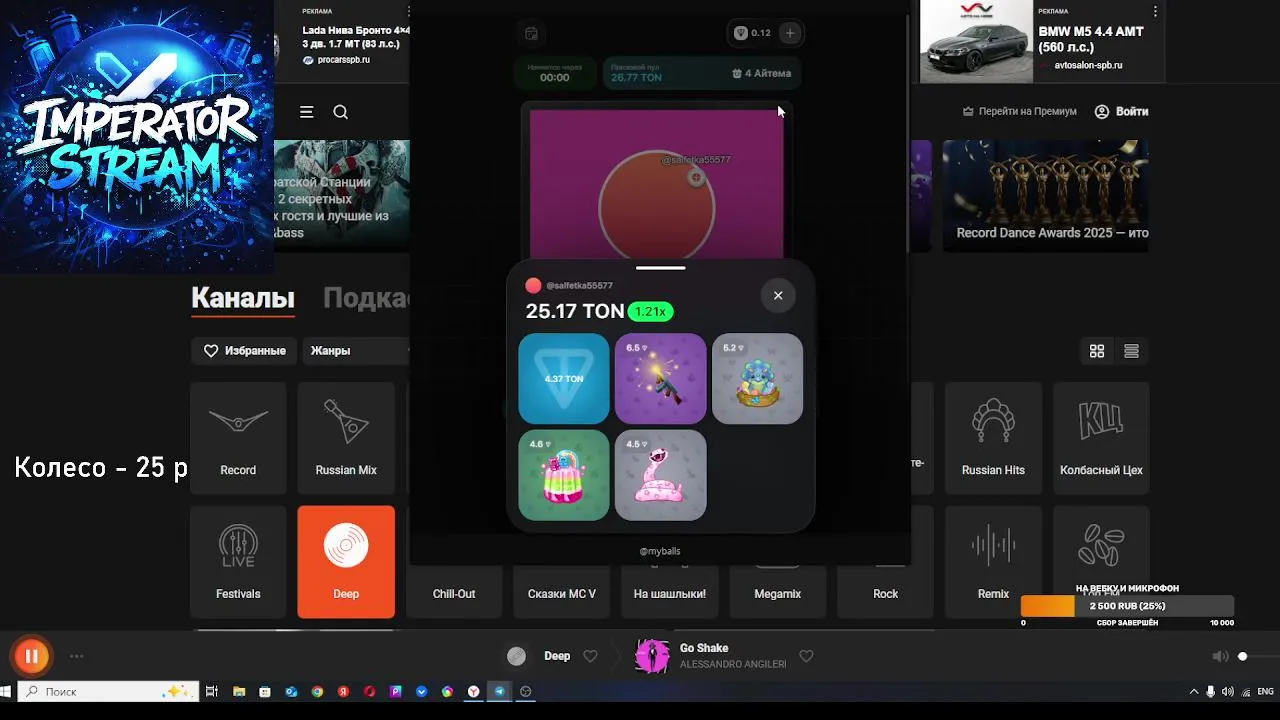
Task: Like the Go Shake track with heart
Action: click(806, 656)
